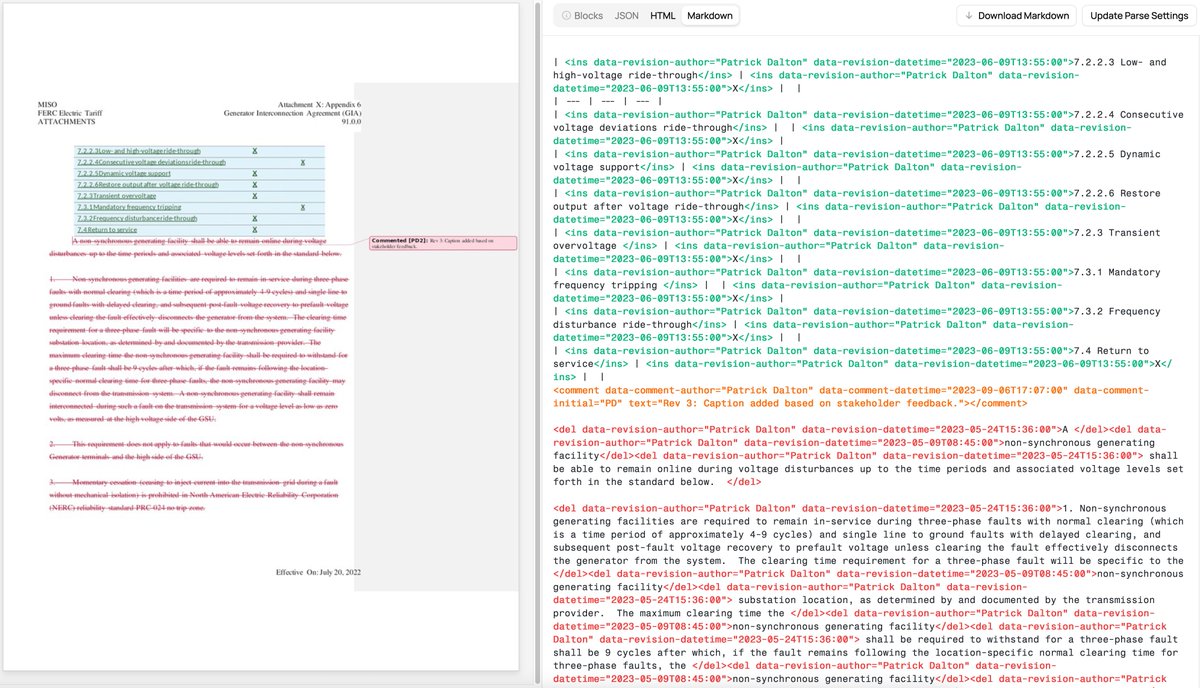Switch to the Blocks view tab
Viewport: 1200px width, 688px height.
pyautogui.click(x=582, y=15)
